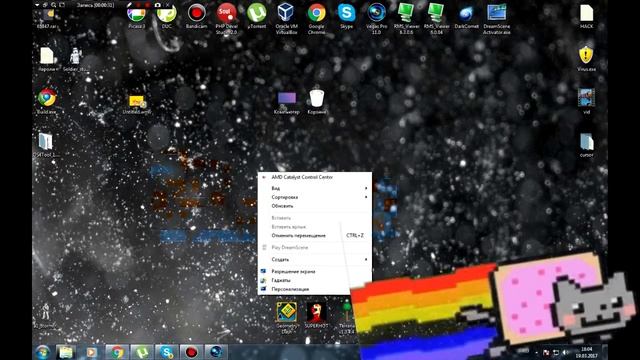Select the Untitled.wmv file on the desktop
Screen dimensions: 640x360
(137, 104)
